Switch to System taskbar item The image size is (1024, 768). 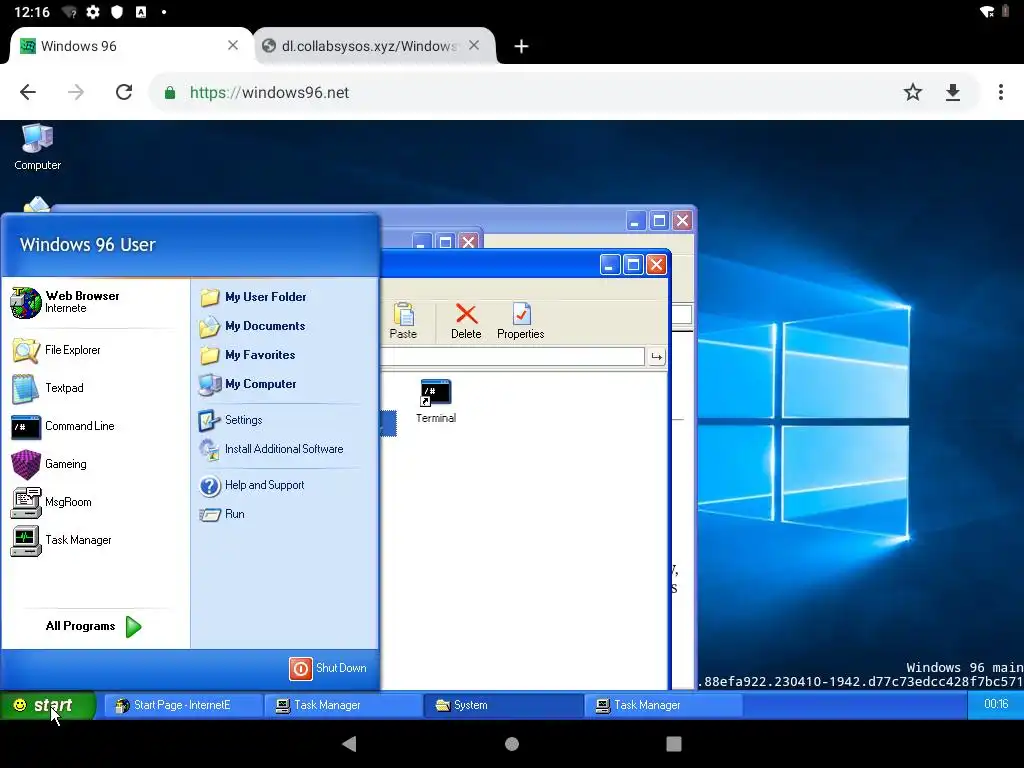click(x=503, y=705)
